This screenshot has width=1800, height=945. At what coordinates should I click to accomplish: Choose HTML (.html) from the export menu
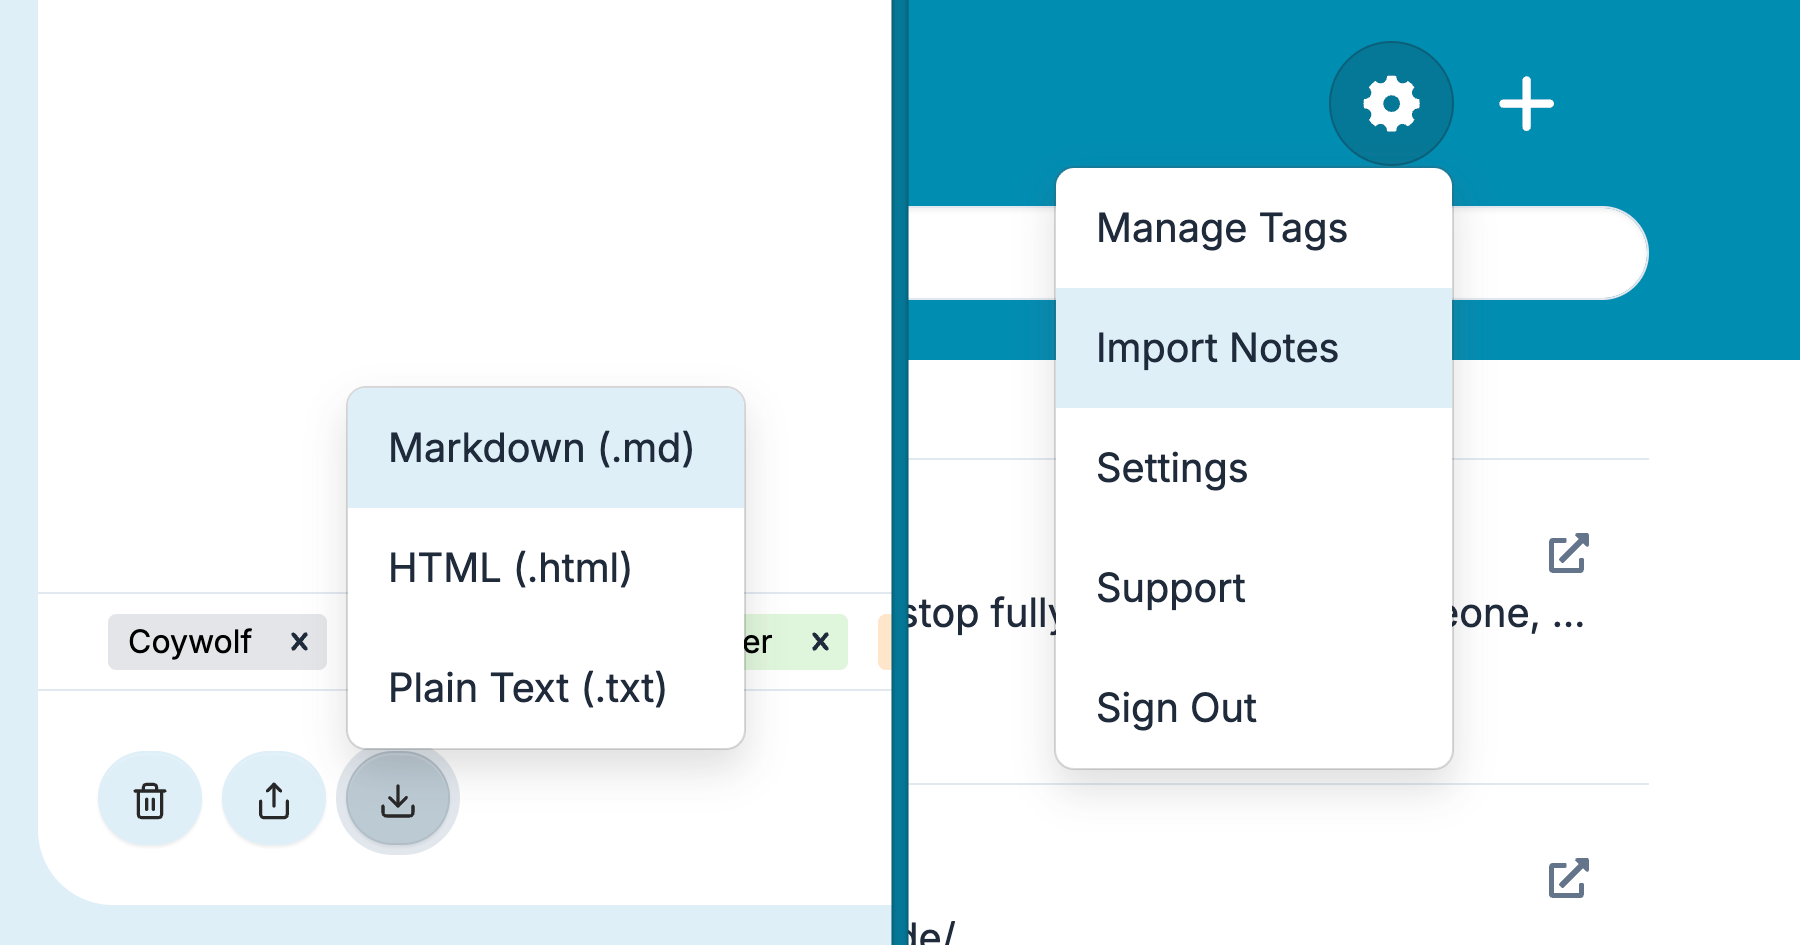point(510,567)
